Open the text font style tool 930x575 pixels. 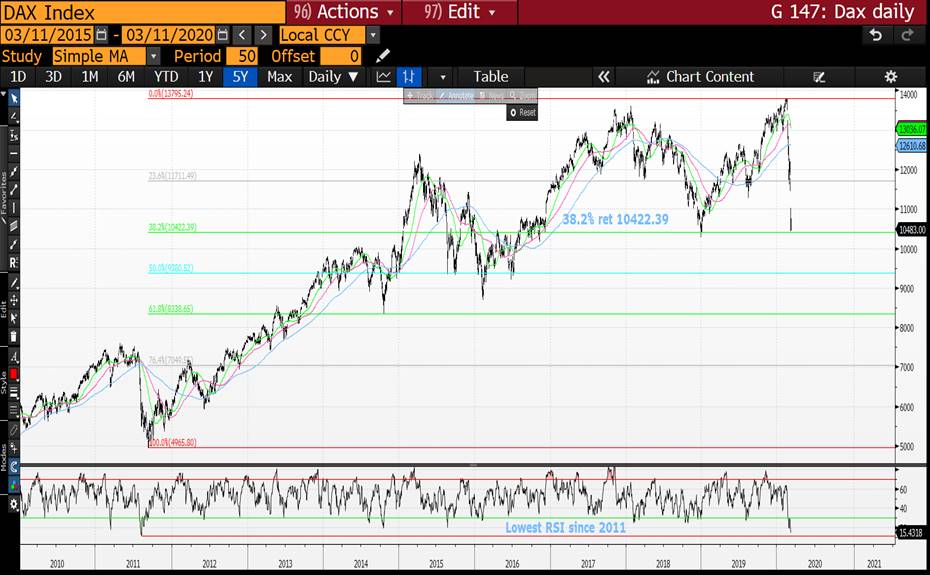point(14,357)
